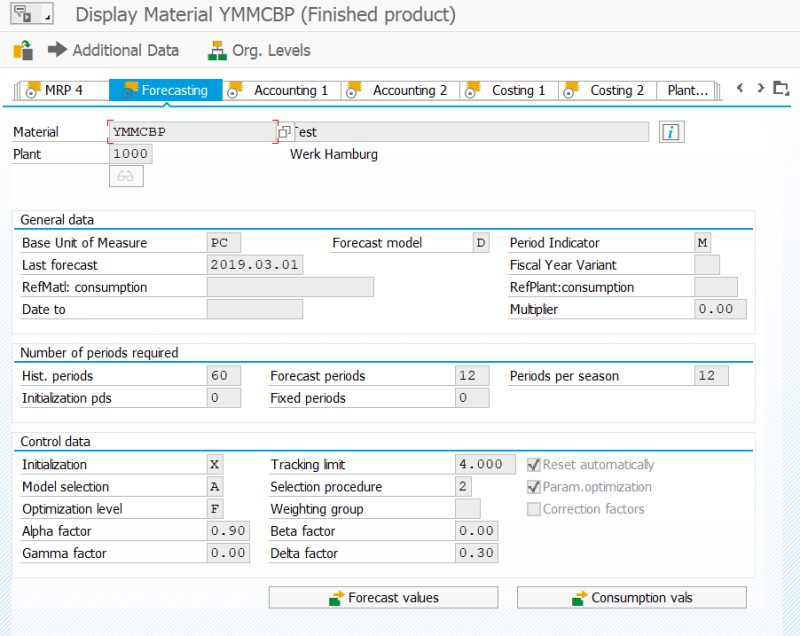Open the Accounting 2 tab
The height and width of the screenshot is (636, 800).
click(x=401, y=90)
